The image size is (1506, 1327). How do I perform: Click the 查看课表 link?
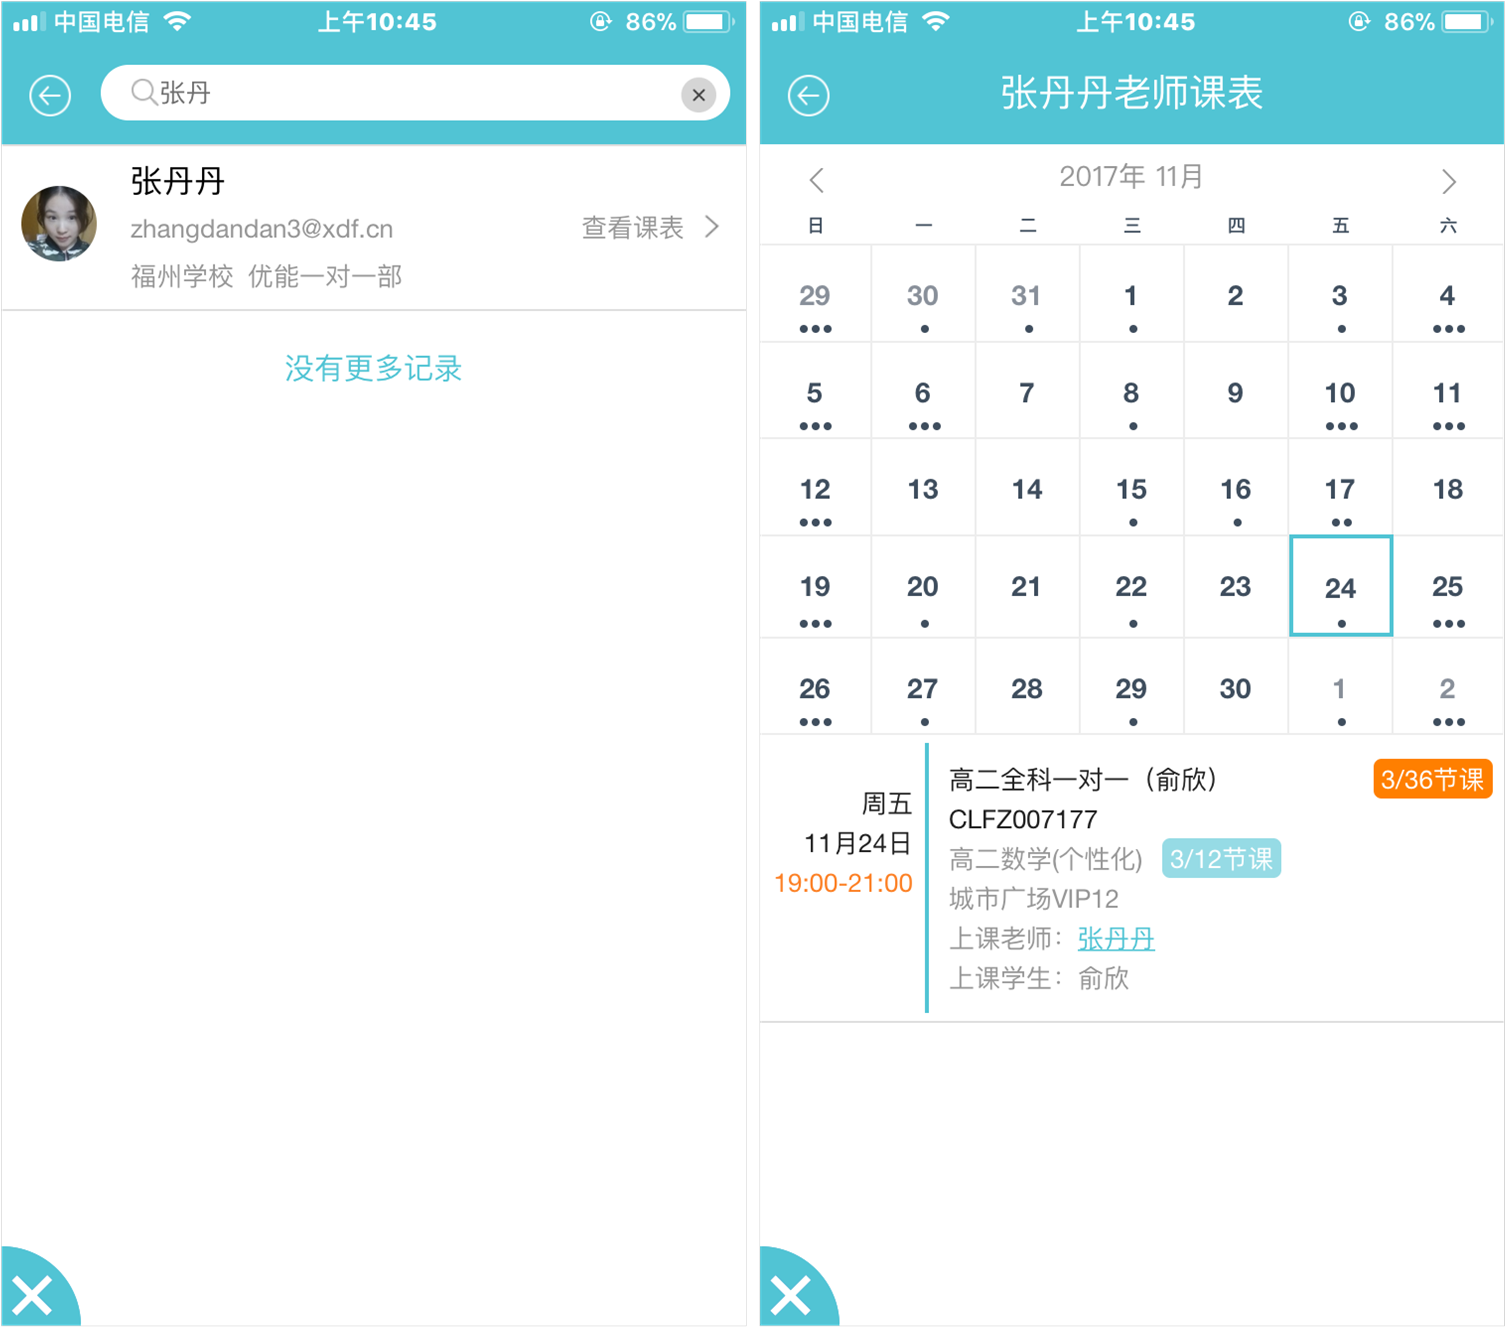point(633,228)
